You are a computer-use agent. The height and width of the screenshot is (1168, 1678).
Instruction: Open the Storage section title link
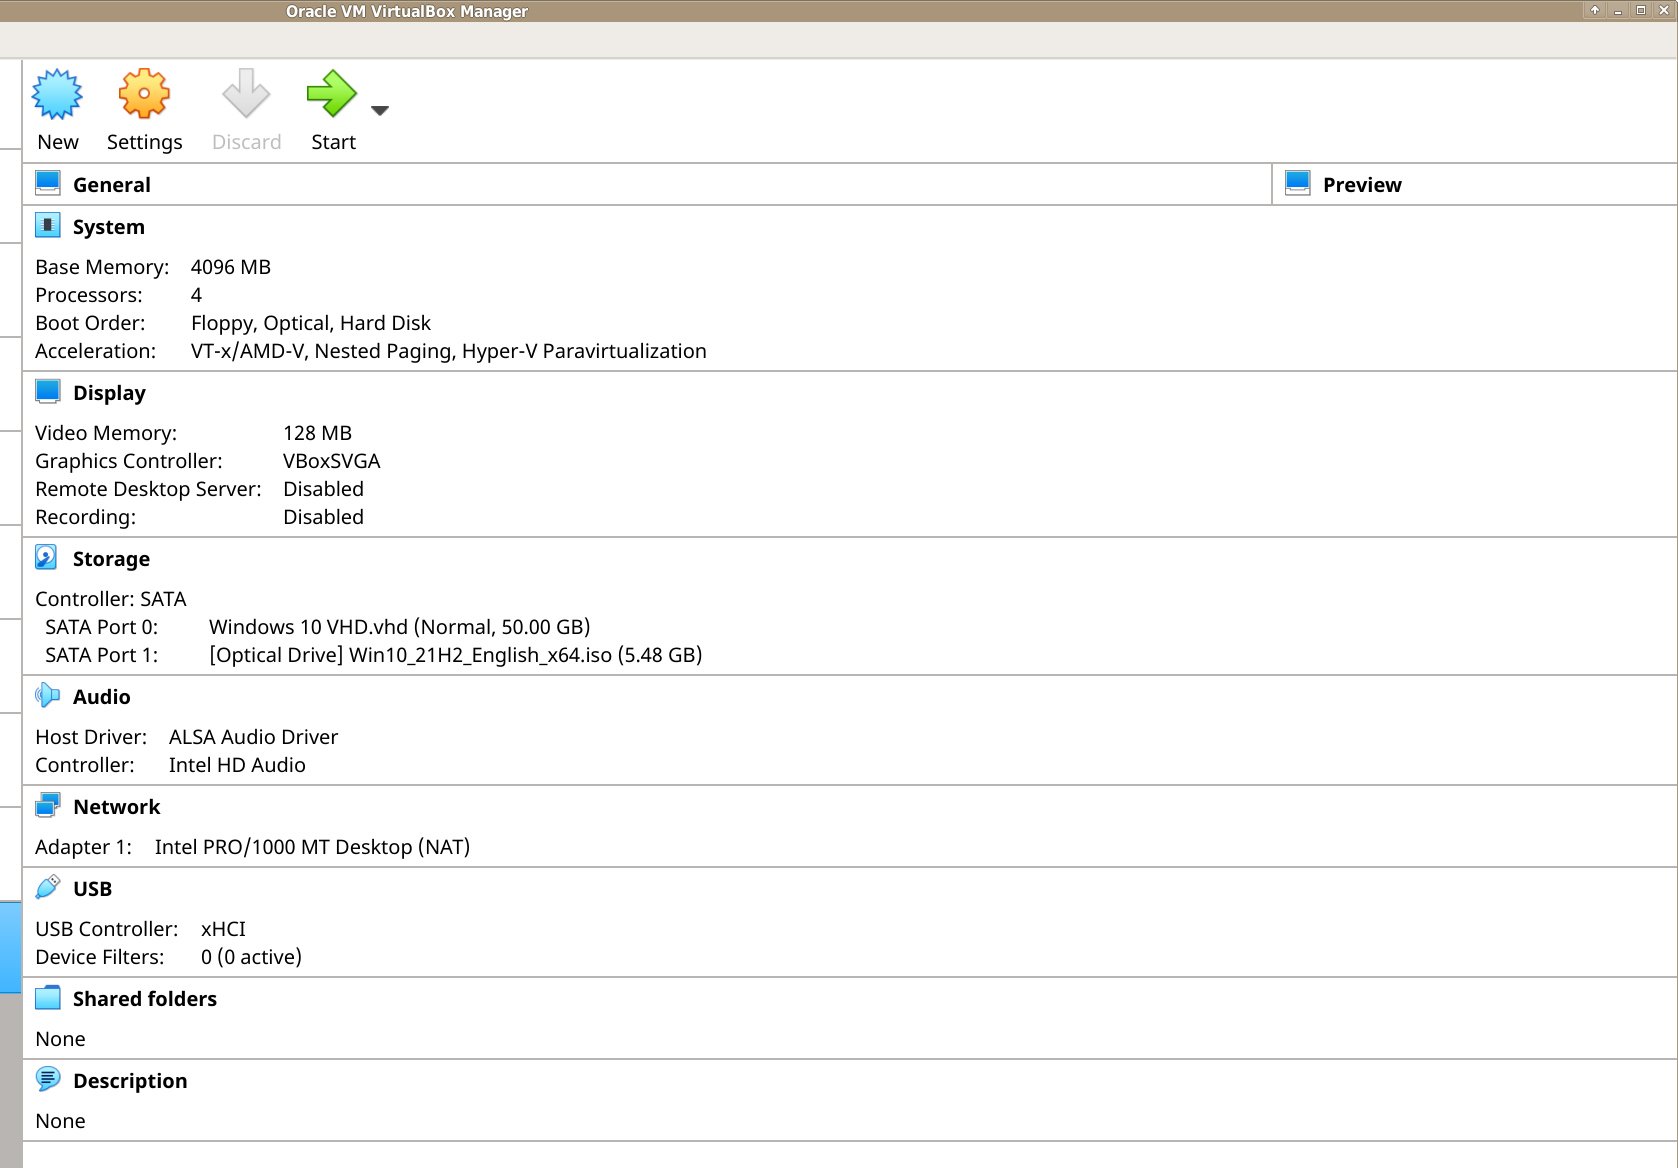pos(111,559)
